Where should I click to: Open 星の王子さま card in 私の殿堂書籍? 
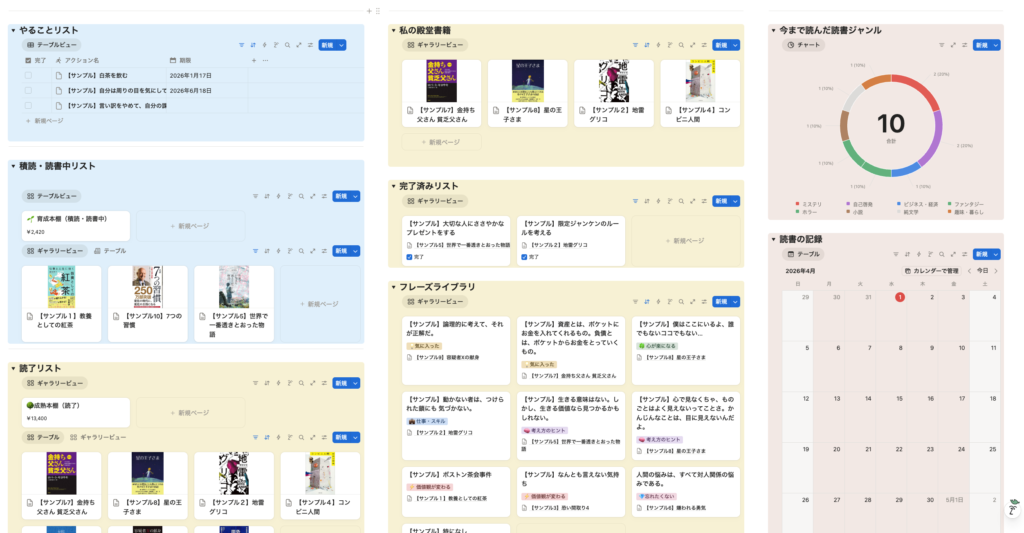point(528,94)
